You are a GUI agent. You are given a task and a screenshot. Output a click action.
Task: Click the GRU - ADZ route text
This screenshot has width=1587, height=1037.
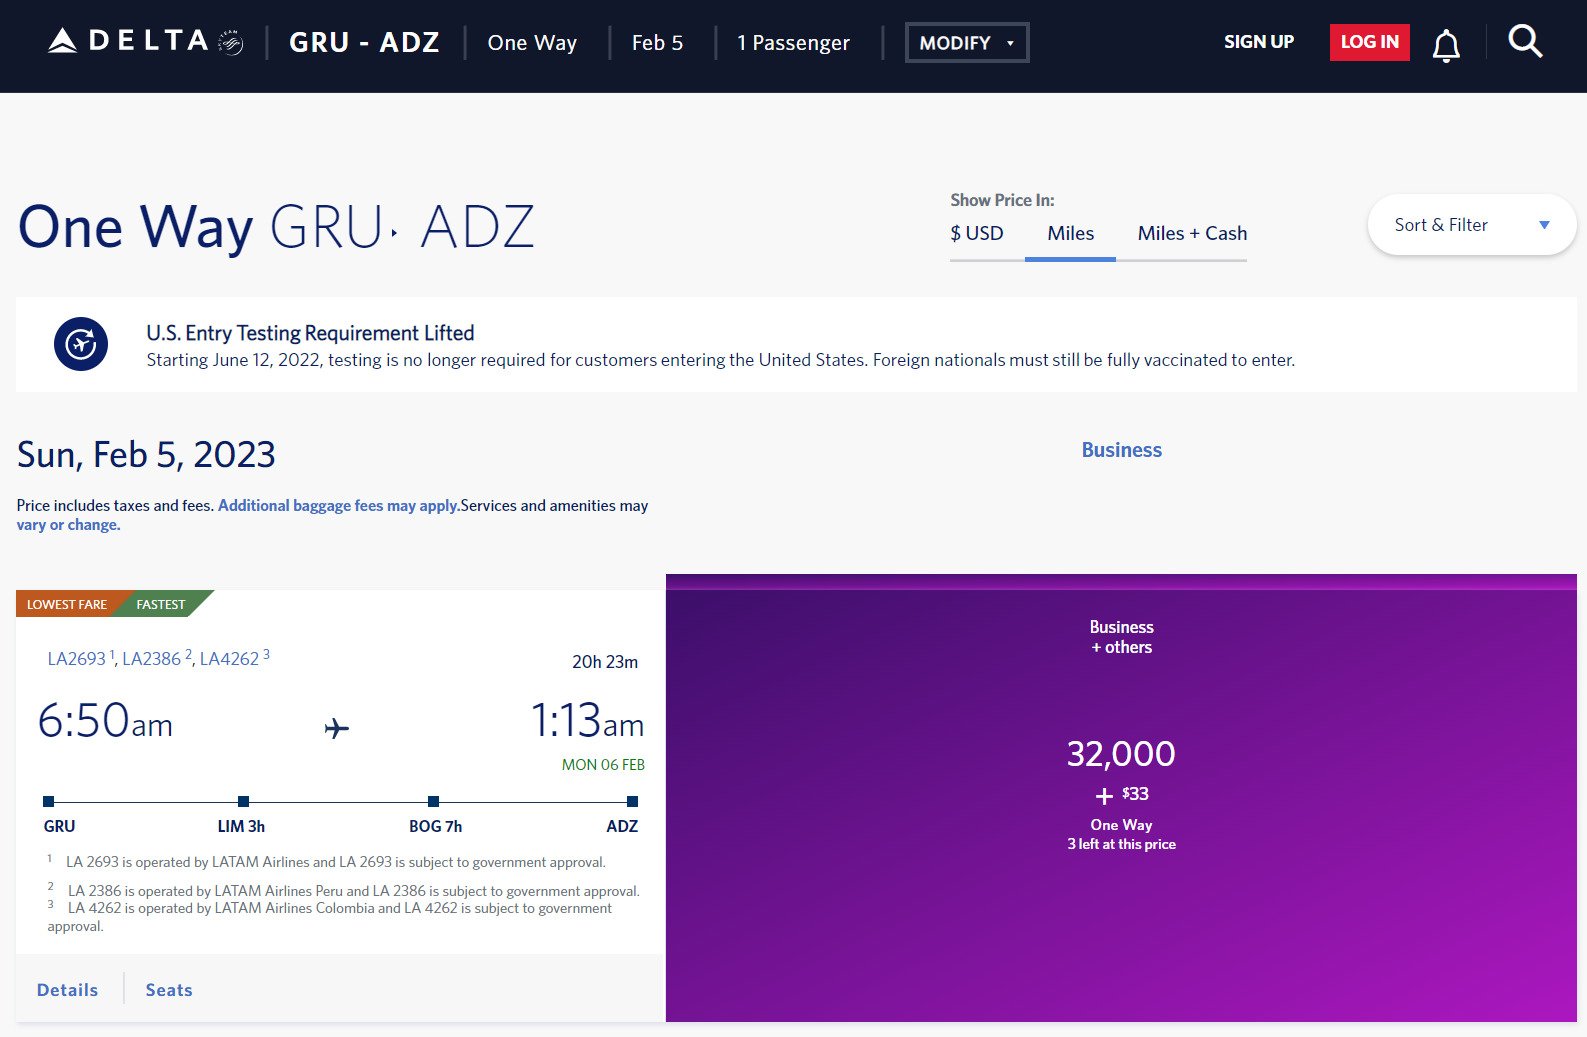[364, 43]
